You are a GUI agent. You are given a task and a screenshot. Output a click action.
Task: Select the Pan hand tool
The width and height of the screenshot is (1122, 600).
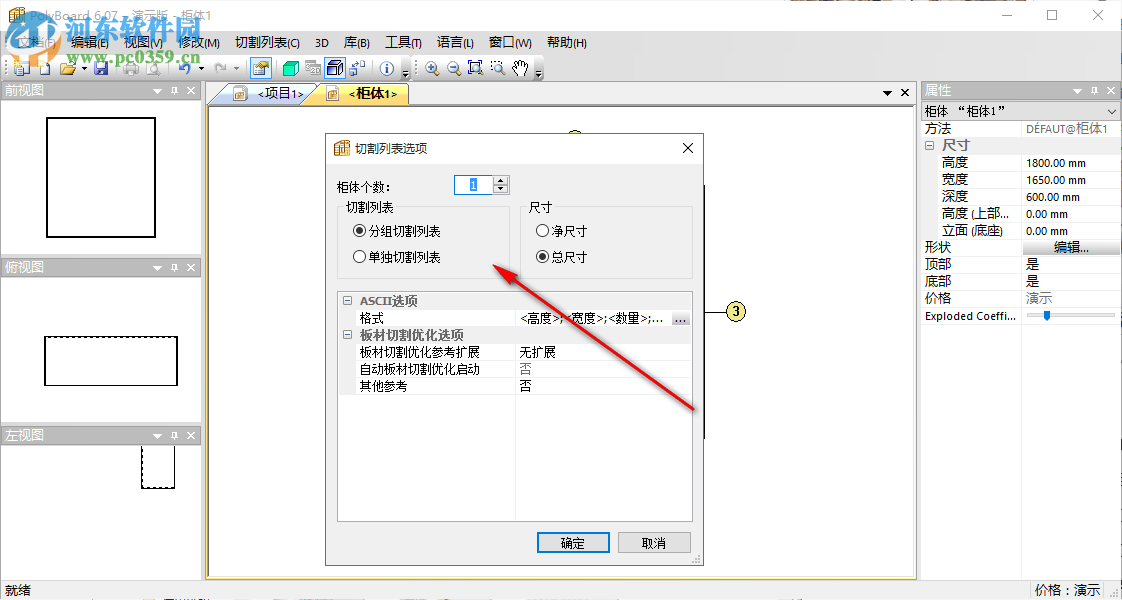(520, 68)
